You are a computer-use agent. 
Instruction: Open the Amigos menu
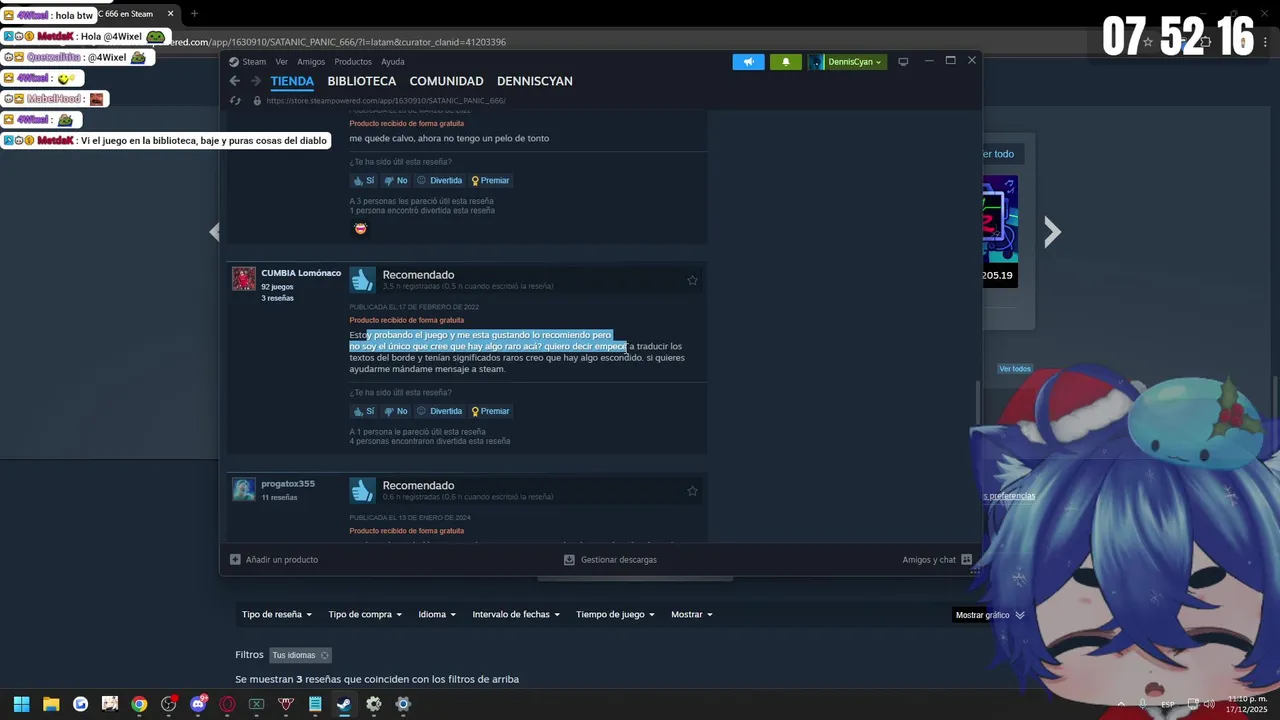[311, 62]
